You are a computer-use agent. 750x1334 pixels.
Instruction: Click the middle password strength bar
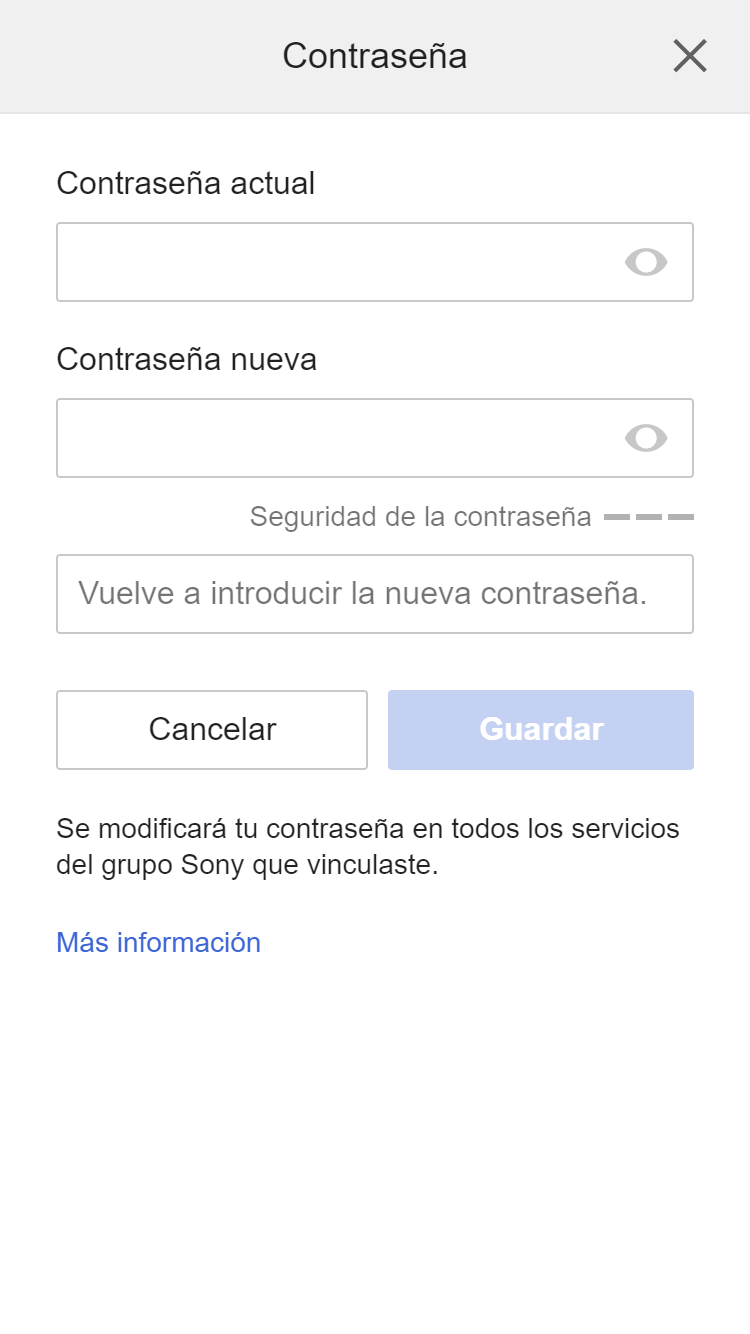tap(649, 517)
